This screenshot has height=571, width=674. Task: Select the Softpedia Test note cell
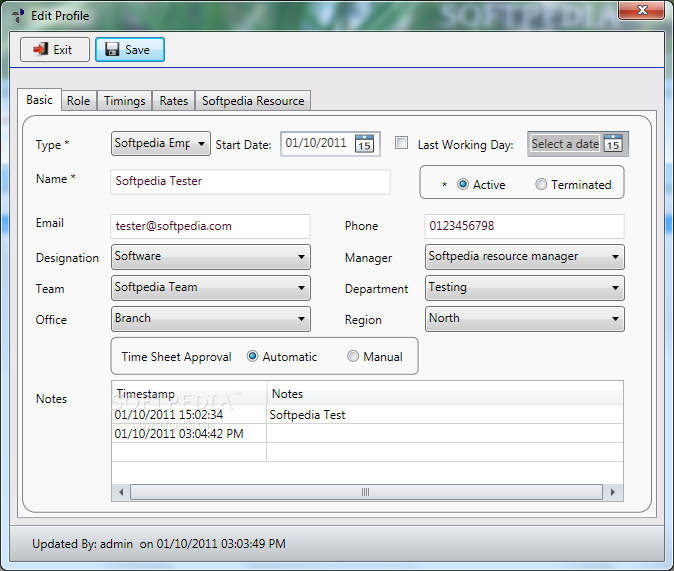pyautogui.click(x=444, y=414)
